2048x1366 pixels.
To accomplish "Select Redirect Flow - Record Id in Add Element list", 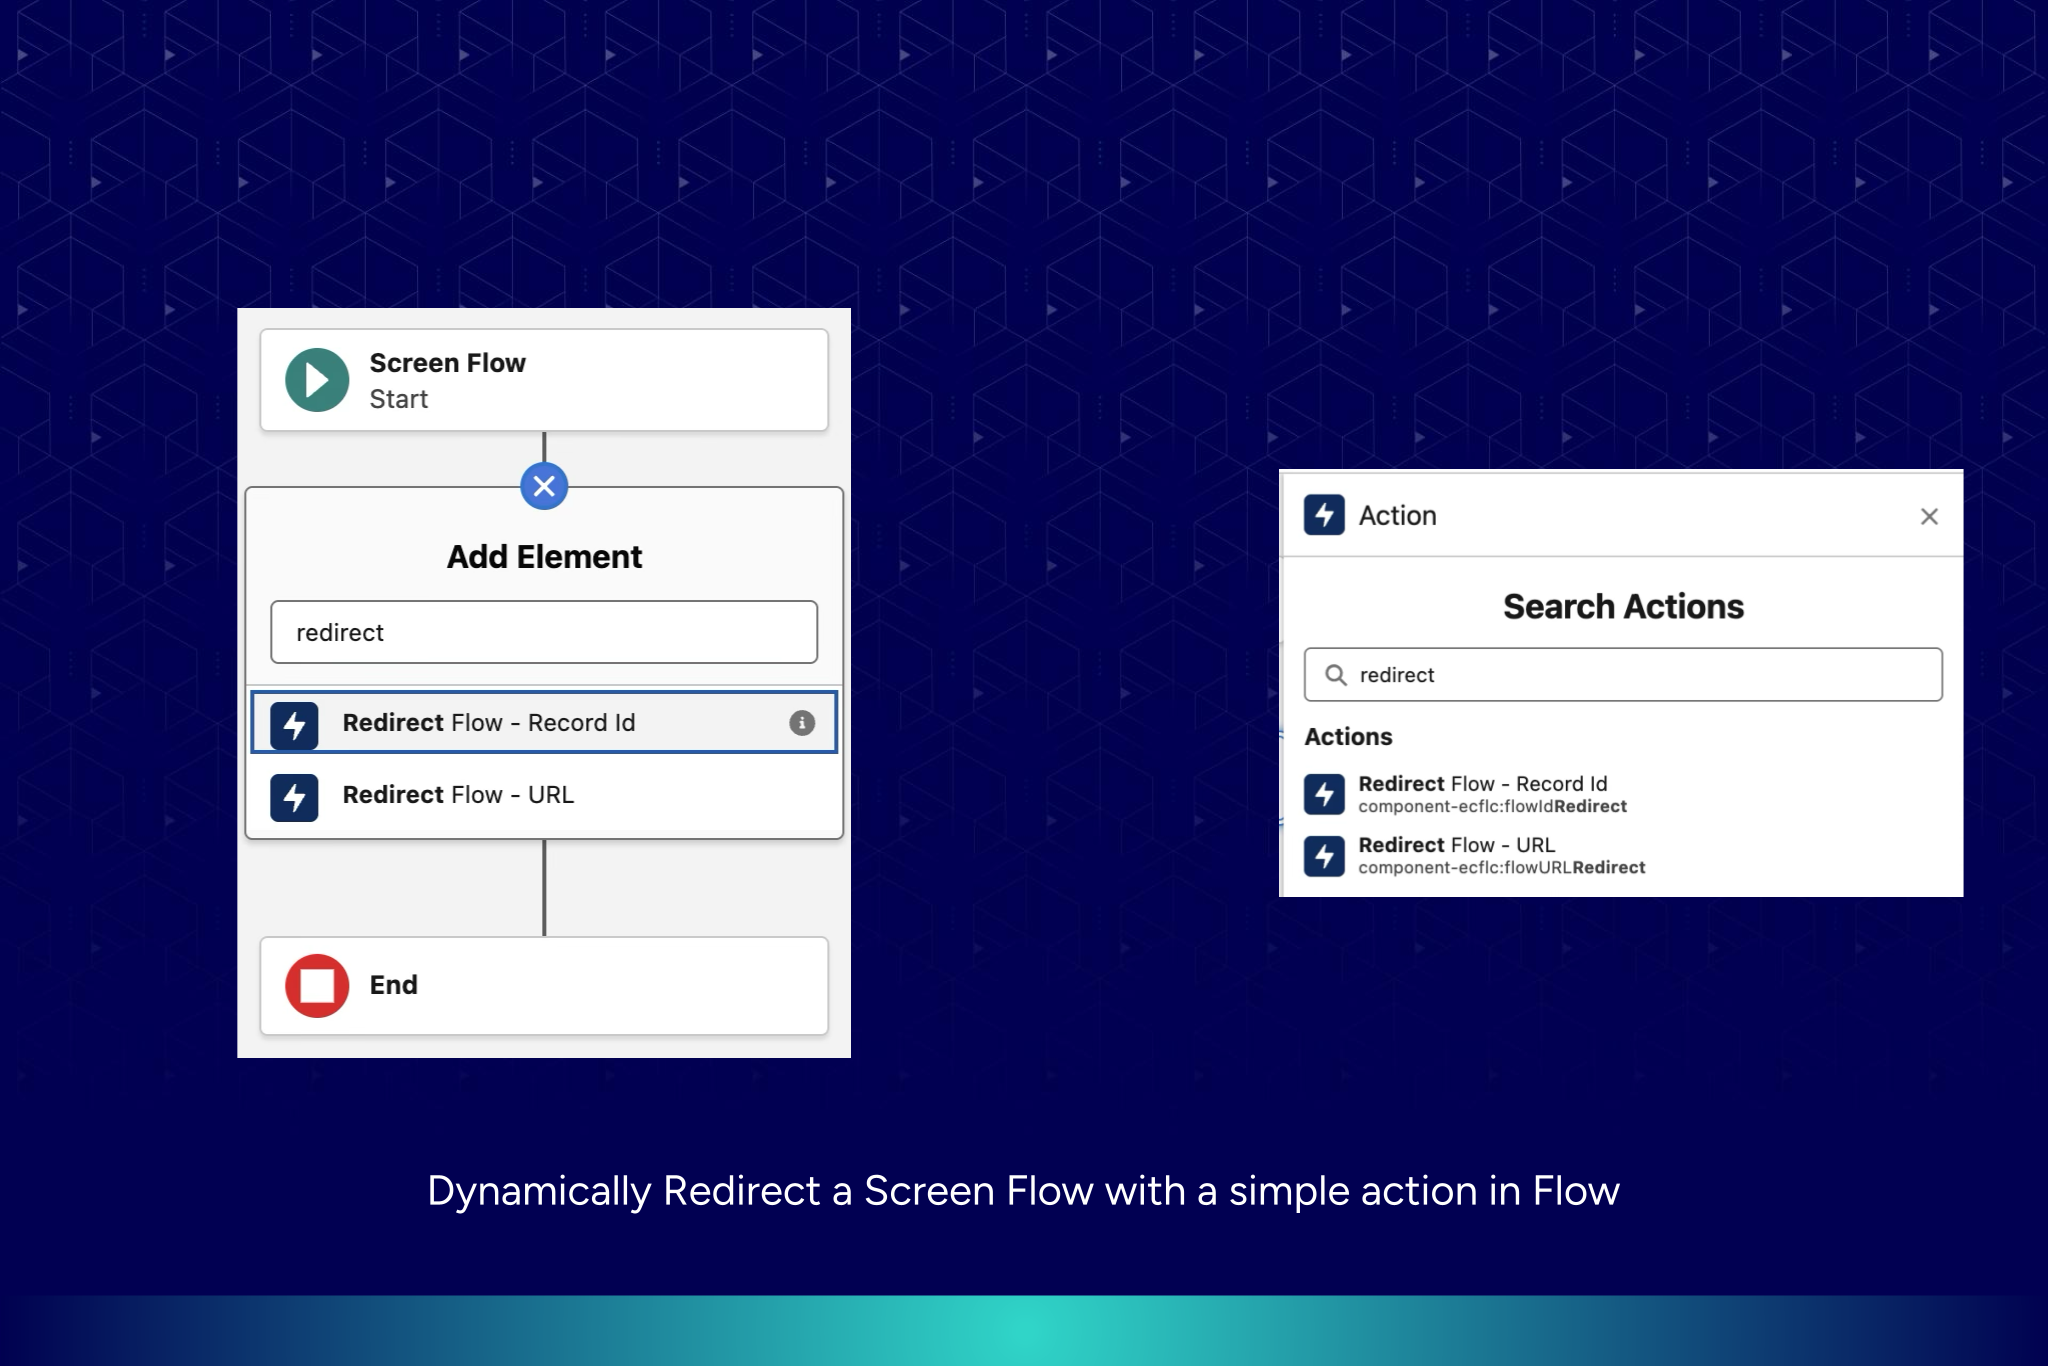I will click(x=544, y=722).
